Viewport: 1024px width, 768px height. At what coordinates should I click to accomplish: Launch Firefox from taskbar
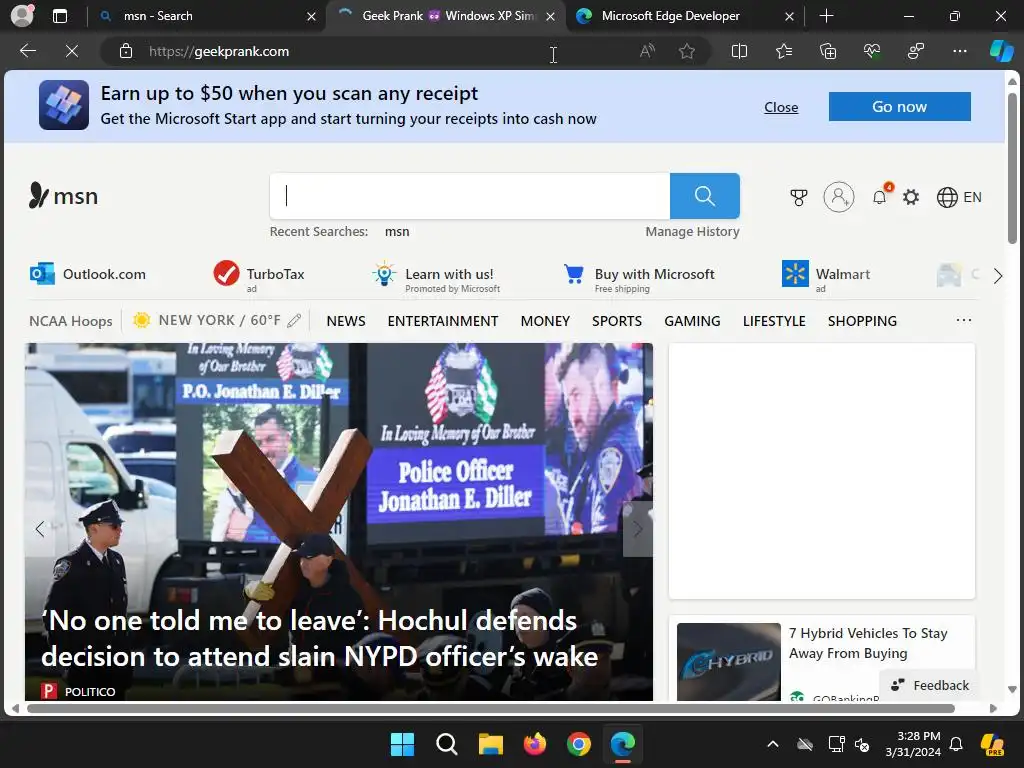535,744
